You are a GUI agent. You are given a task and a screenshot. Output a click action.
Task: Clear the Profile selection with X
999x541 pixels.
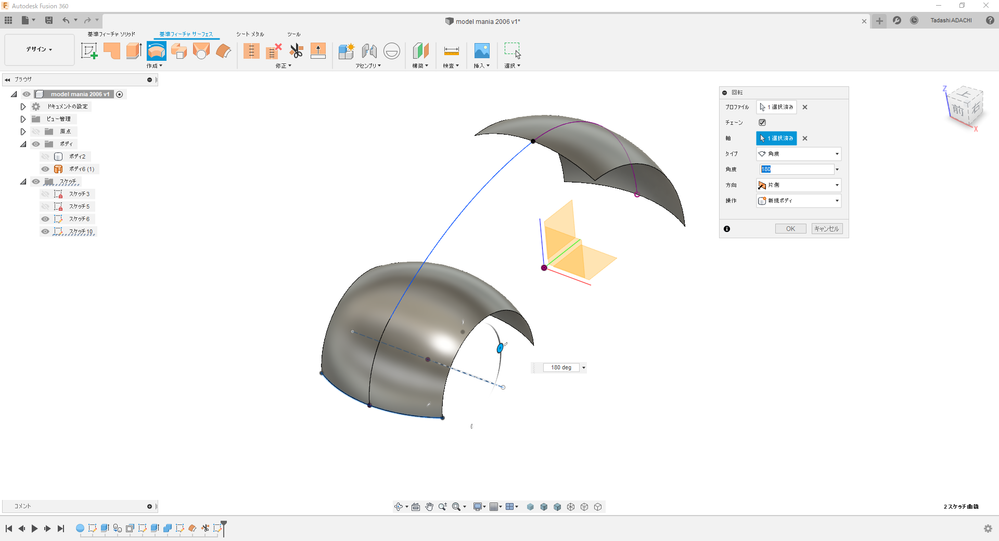point(805,107)
